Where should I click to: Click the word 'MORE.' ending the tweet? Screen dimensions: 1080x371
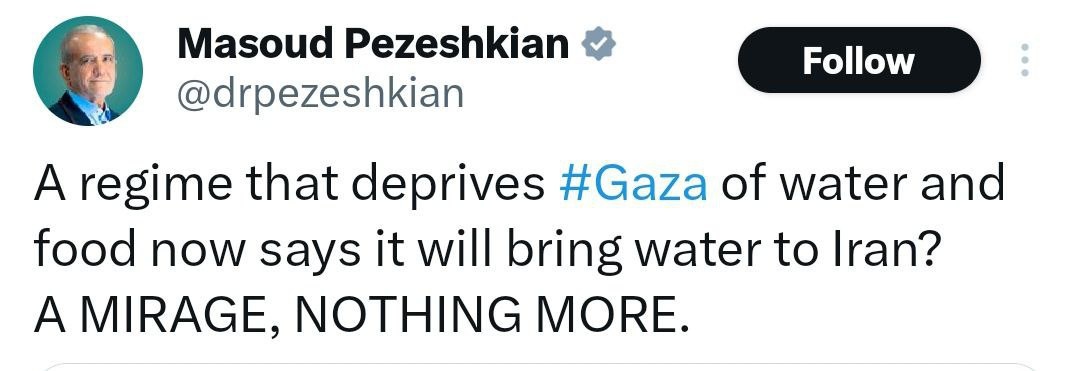click(x=614, y=314)
